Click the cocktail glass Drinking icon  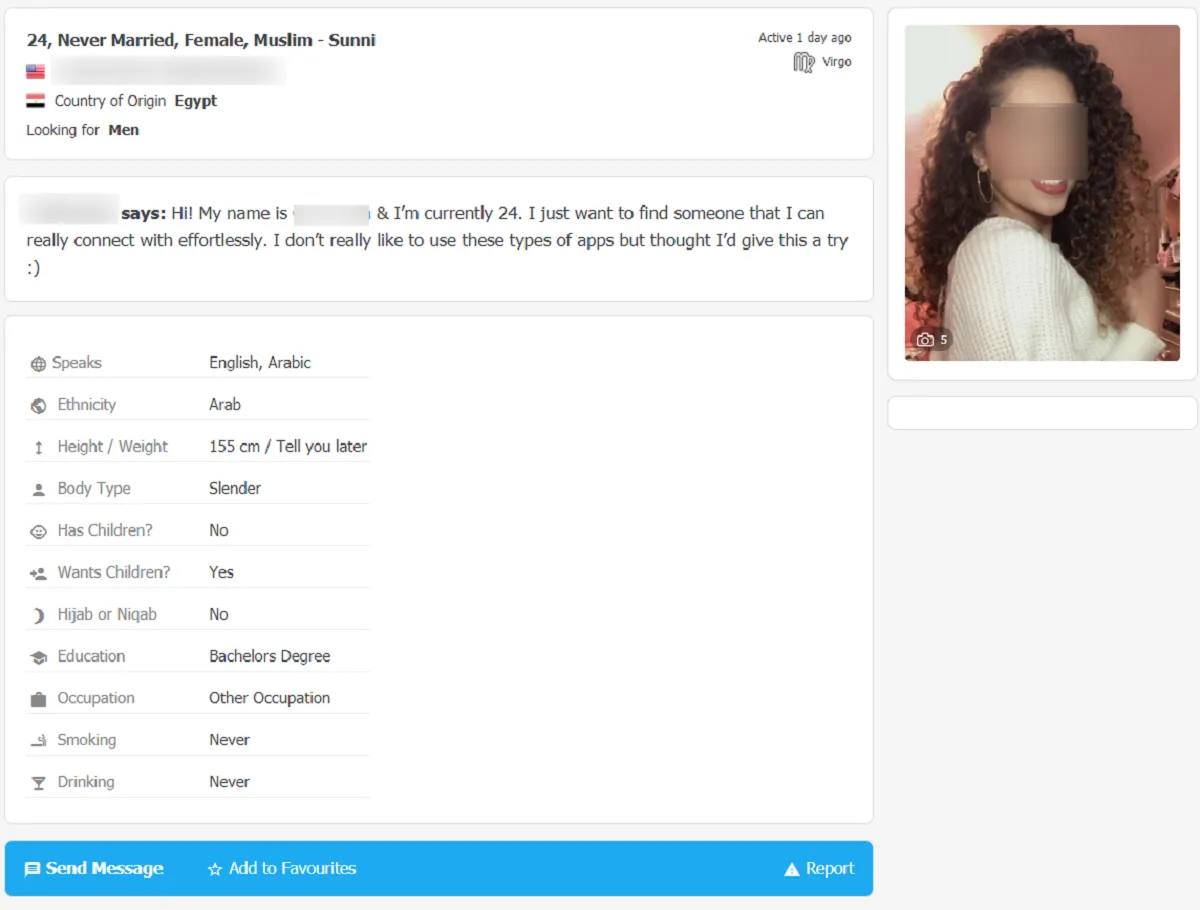38,784
